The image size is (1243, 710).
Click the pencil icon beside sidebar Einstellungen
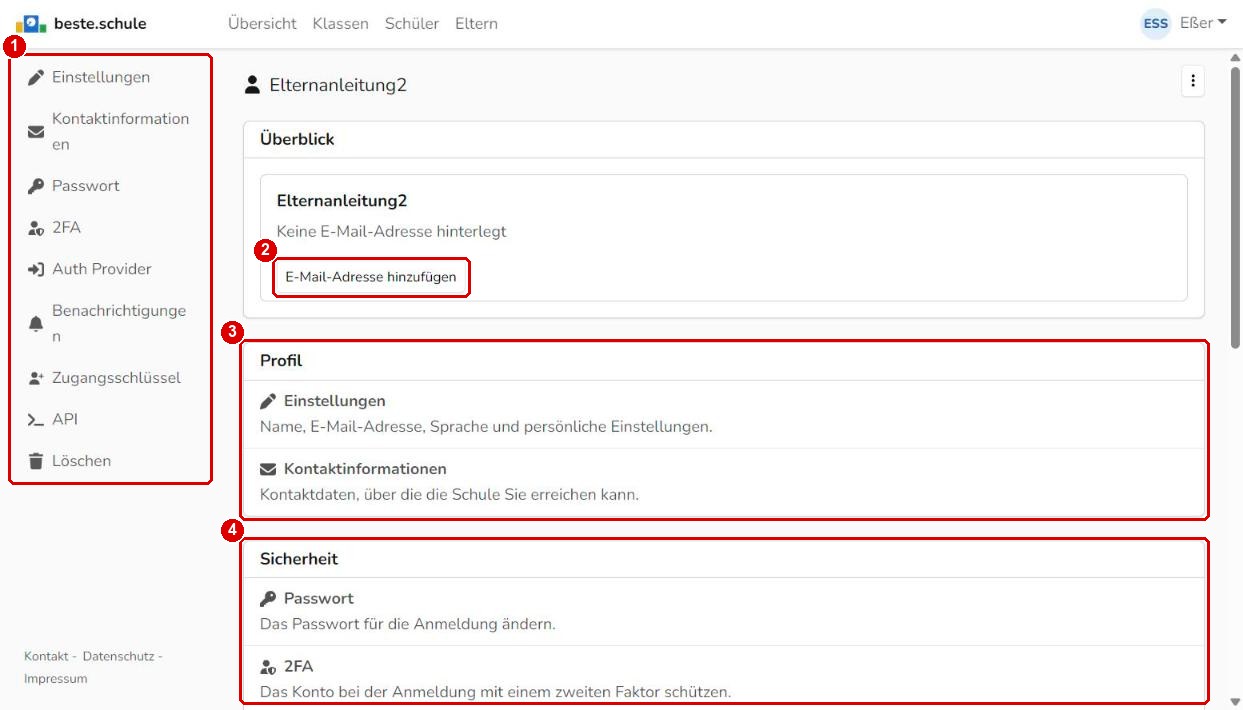click(x=37, y=77)
